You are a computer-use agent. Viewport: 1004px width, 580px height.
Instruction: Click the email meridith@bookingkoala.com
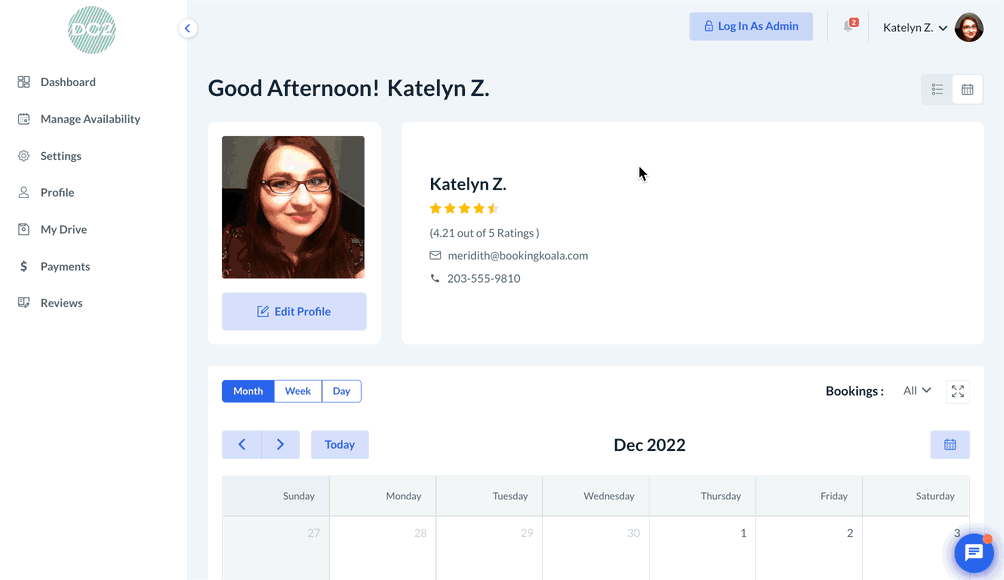point(517,255)
